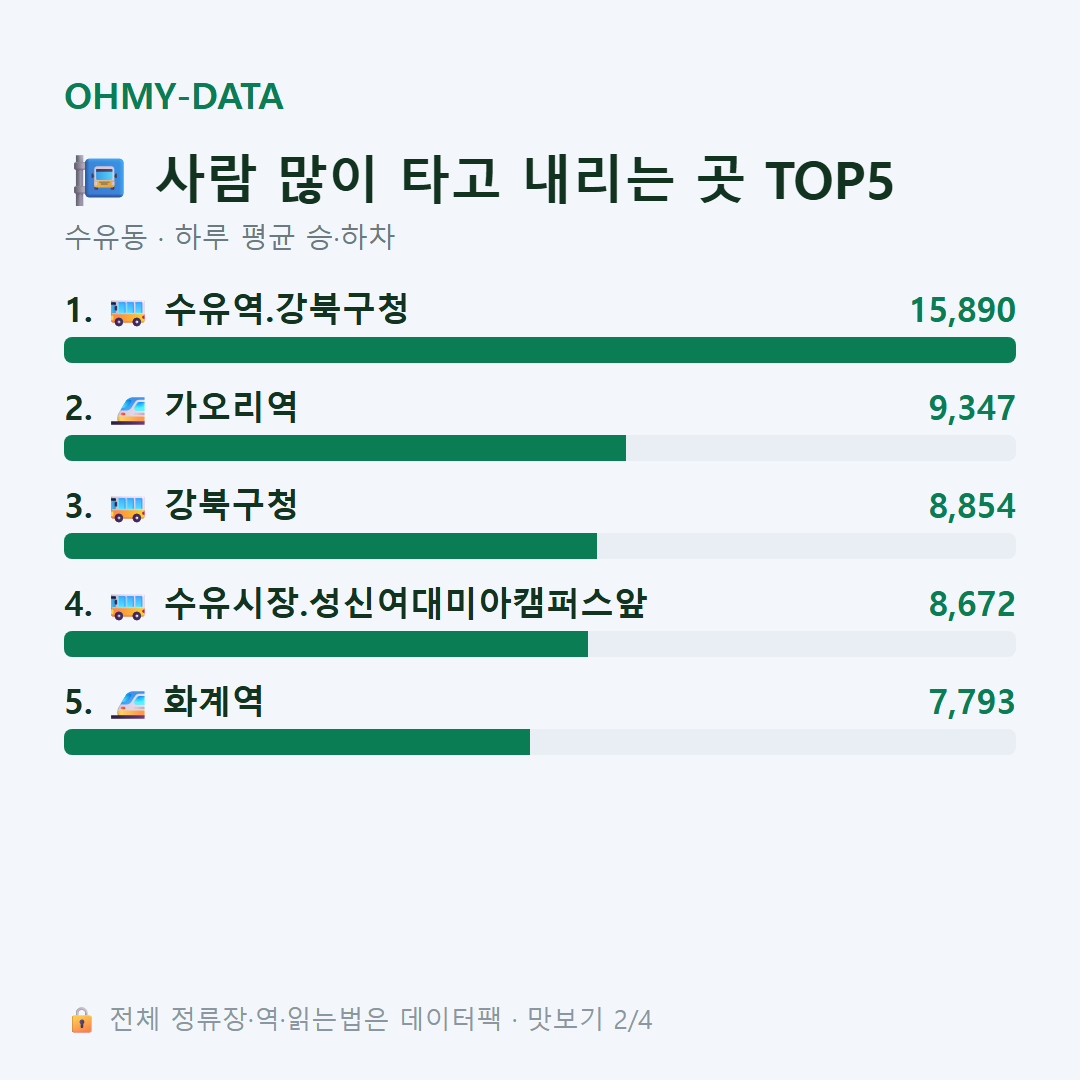Click the train icon beside 가오리역

(x=128, y=410)
